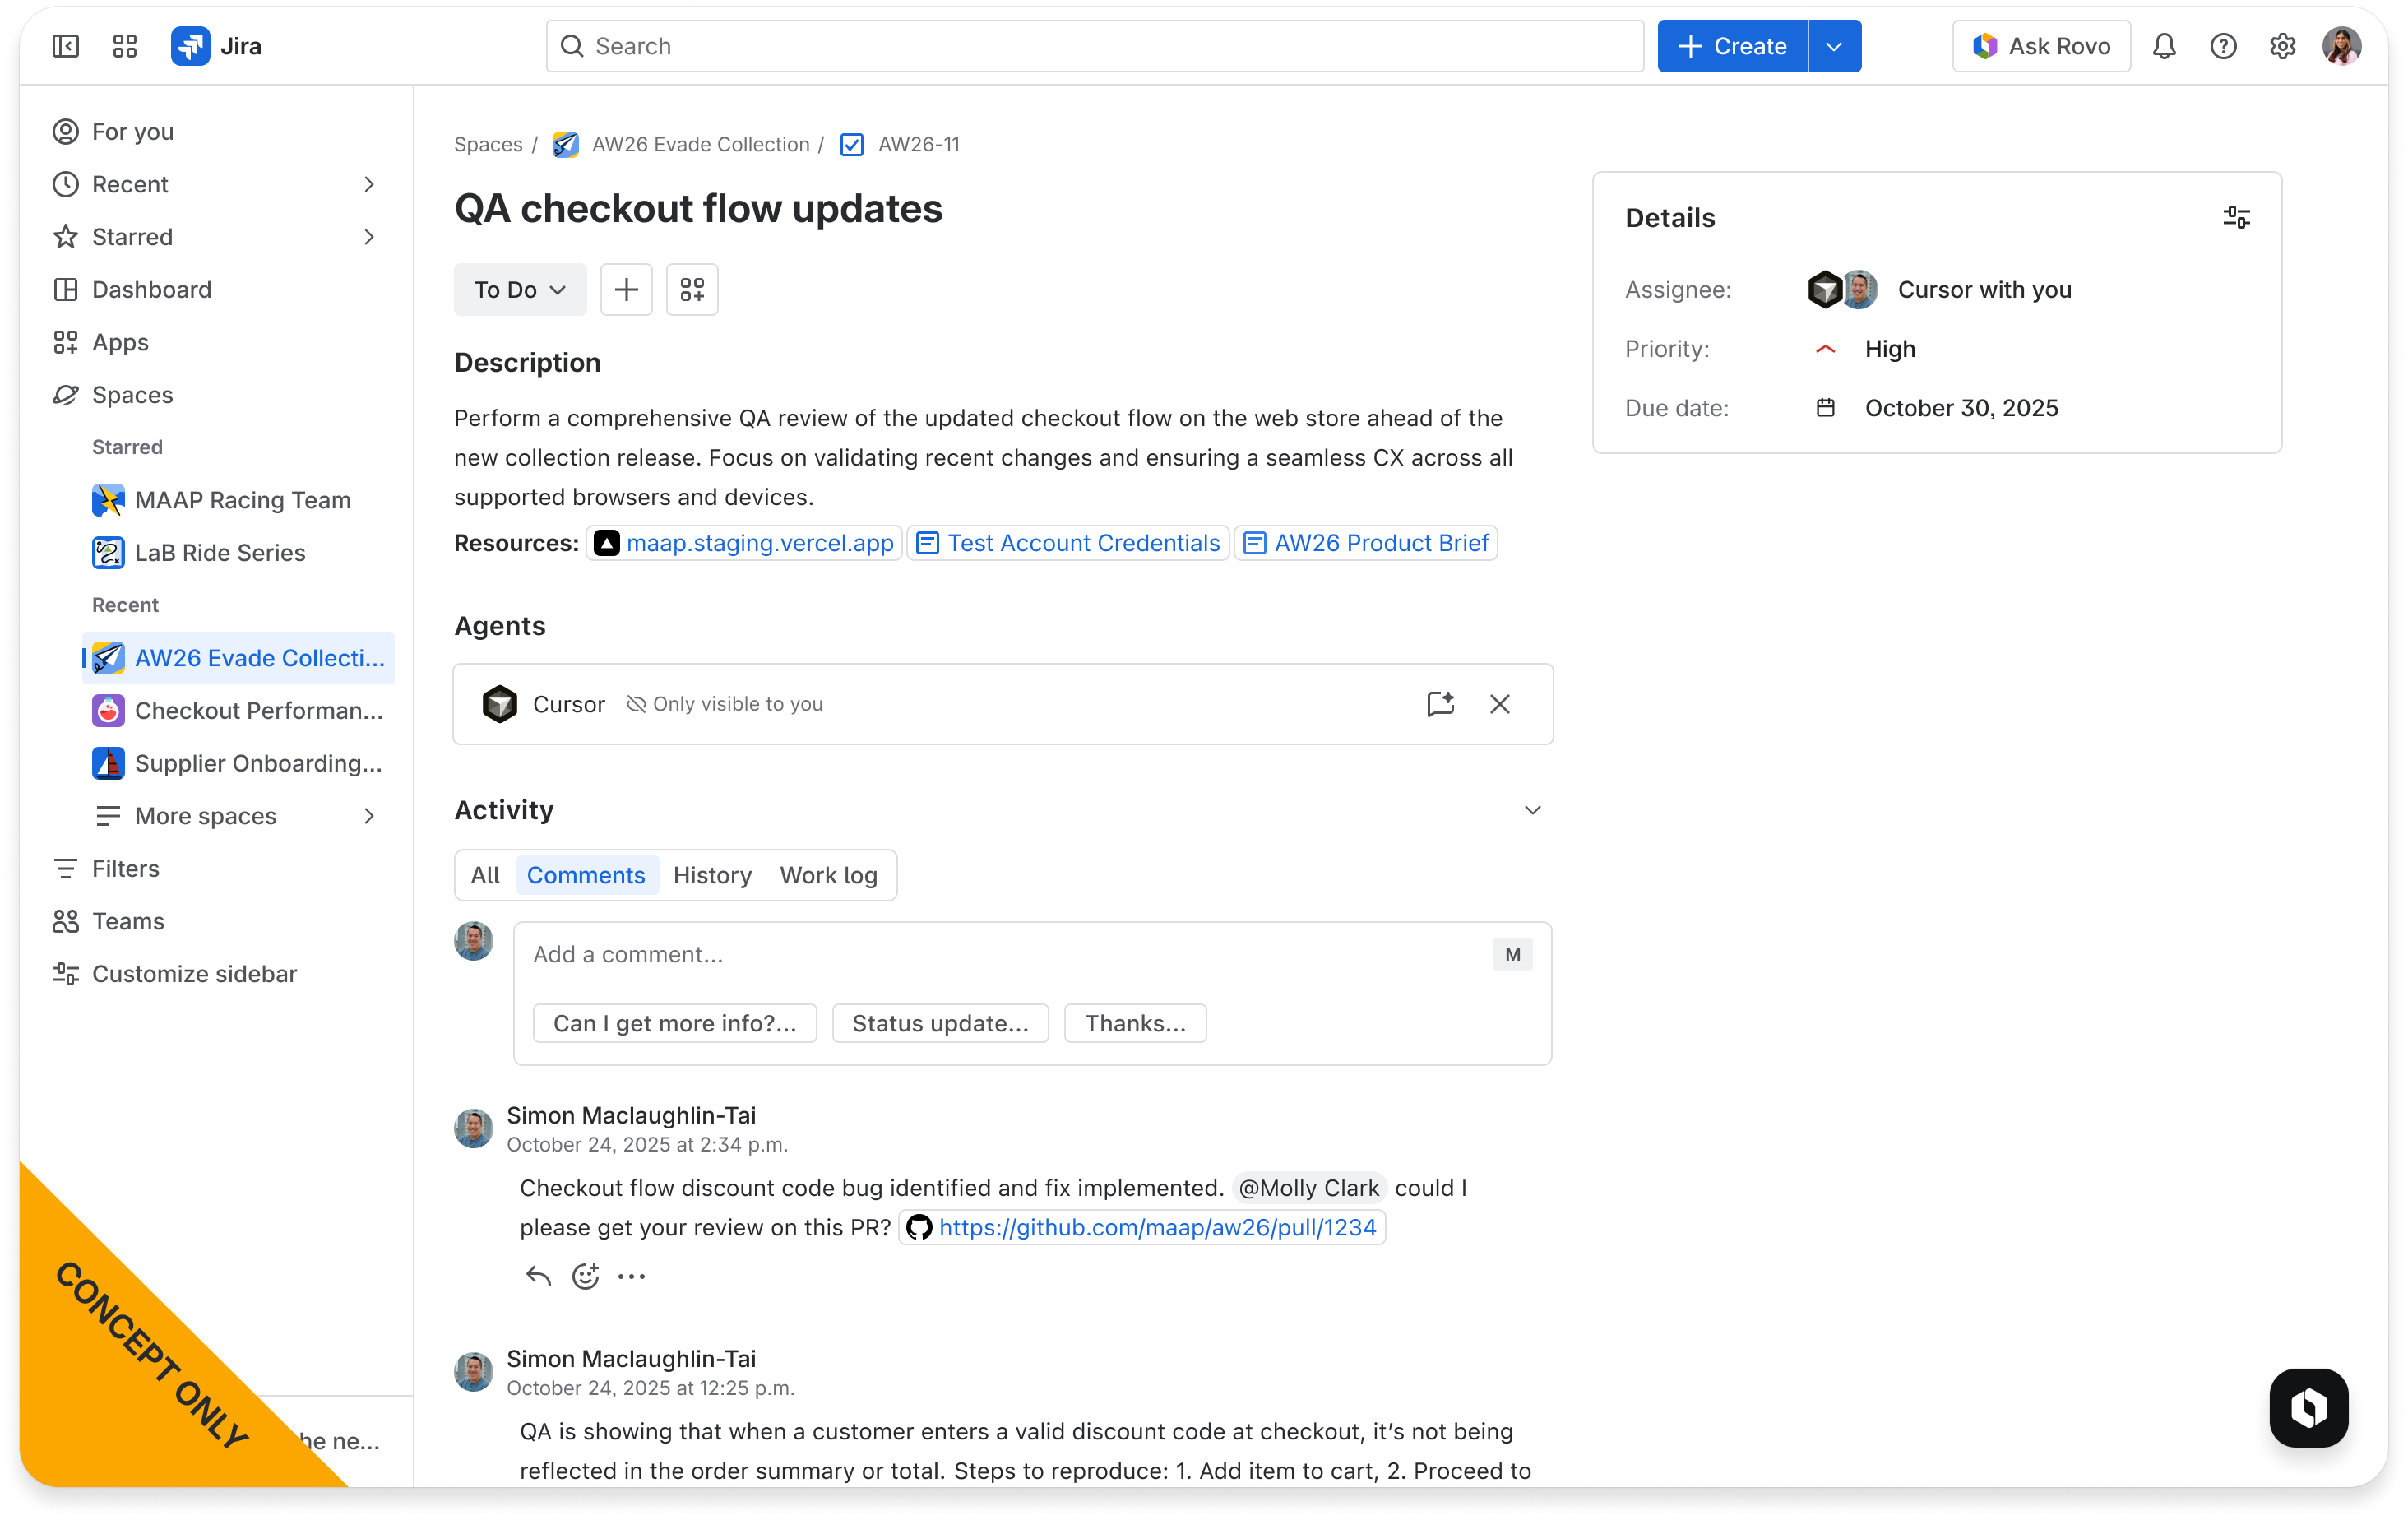Collapse the sidebar with the panel icon
Screen dimensions: 2408x1520
[65, 46]
